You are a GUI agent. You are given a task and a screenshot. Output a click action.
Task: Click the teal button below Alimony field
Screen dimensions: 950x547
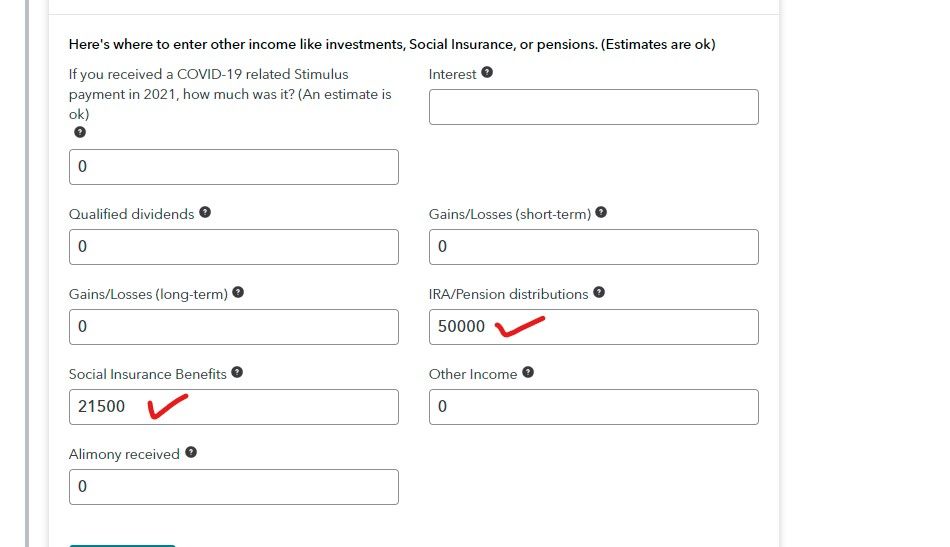[x=122, y=546]
